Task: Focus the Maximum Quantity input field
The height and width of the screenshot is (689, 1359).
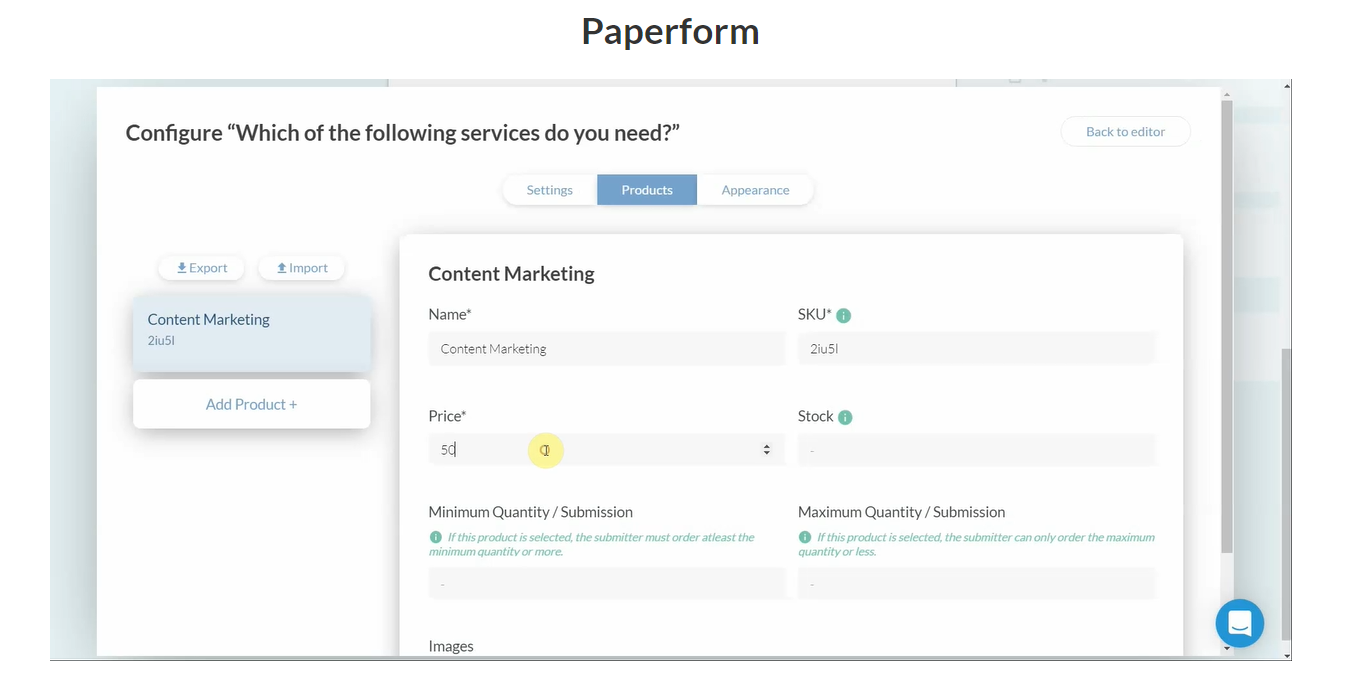Action: (976, 583)
